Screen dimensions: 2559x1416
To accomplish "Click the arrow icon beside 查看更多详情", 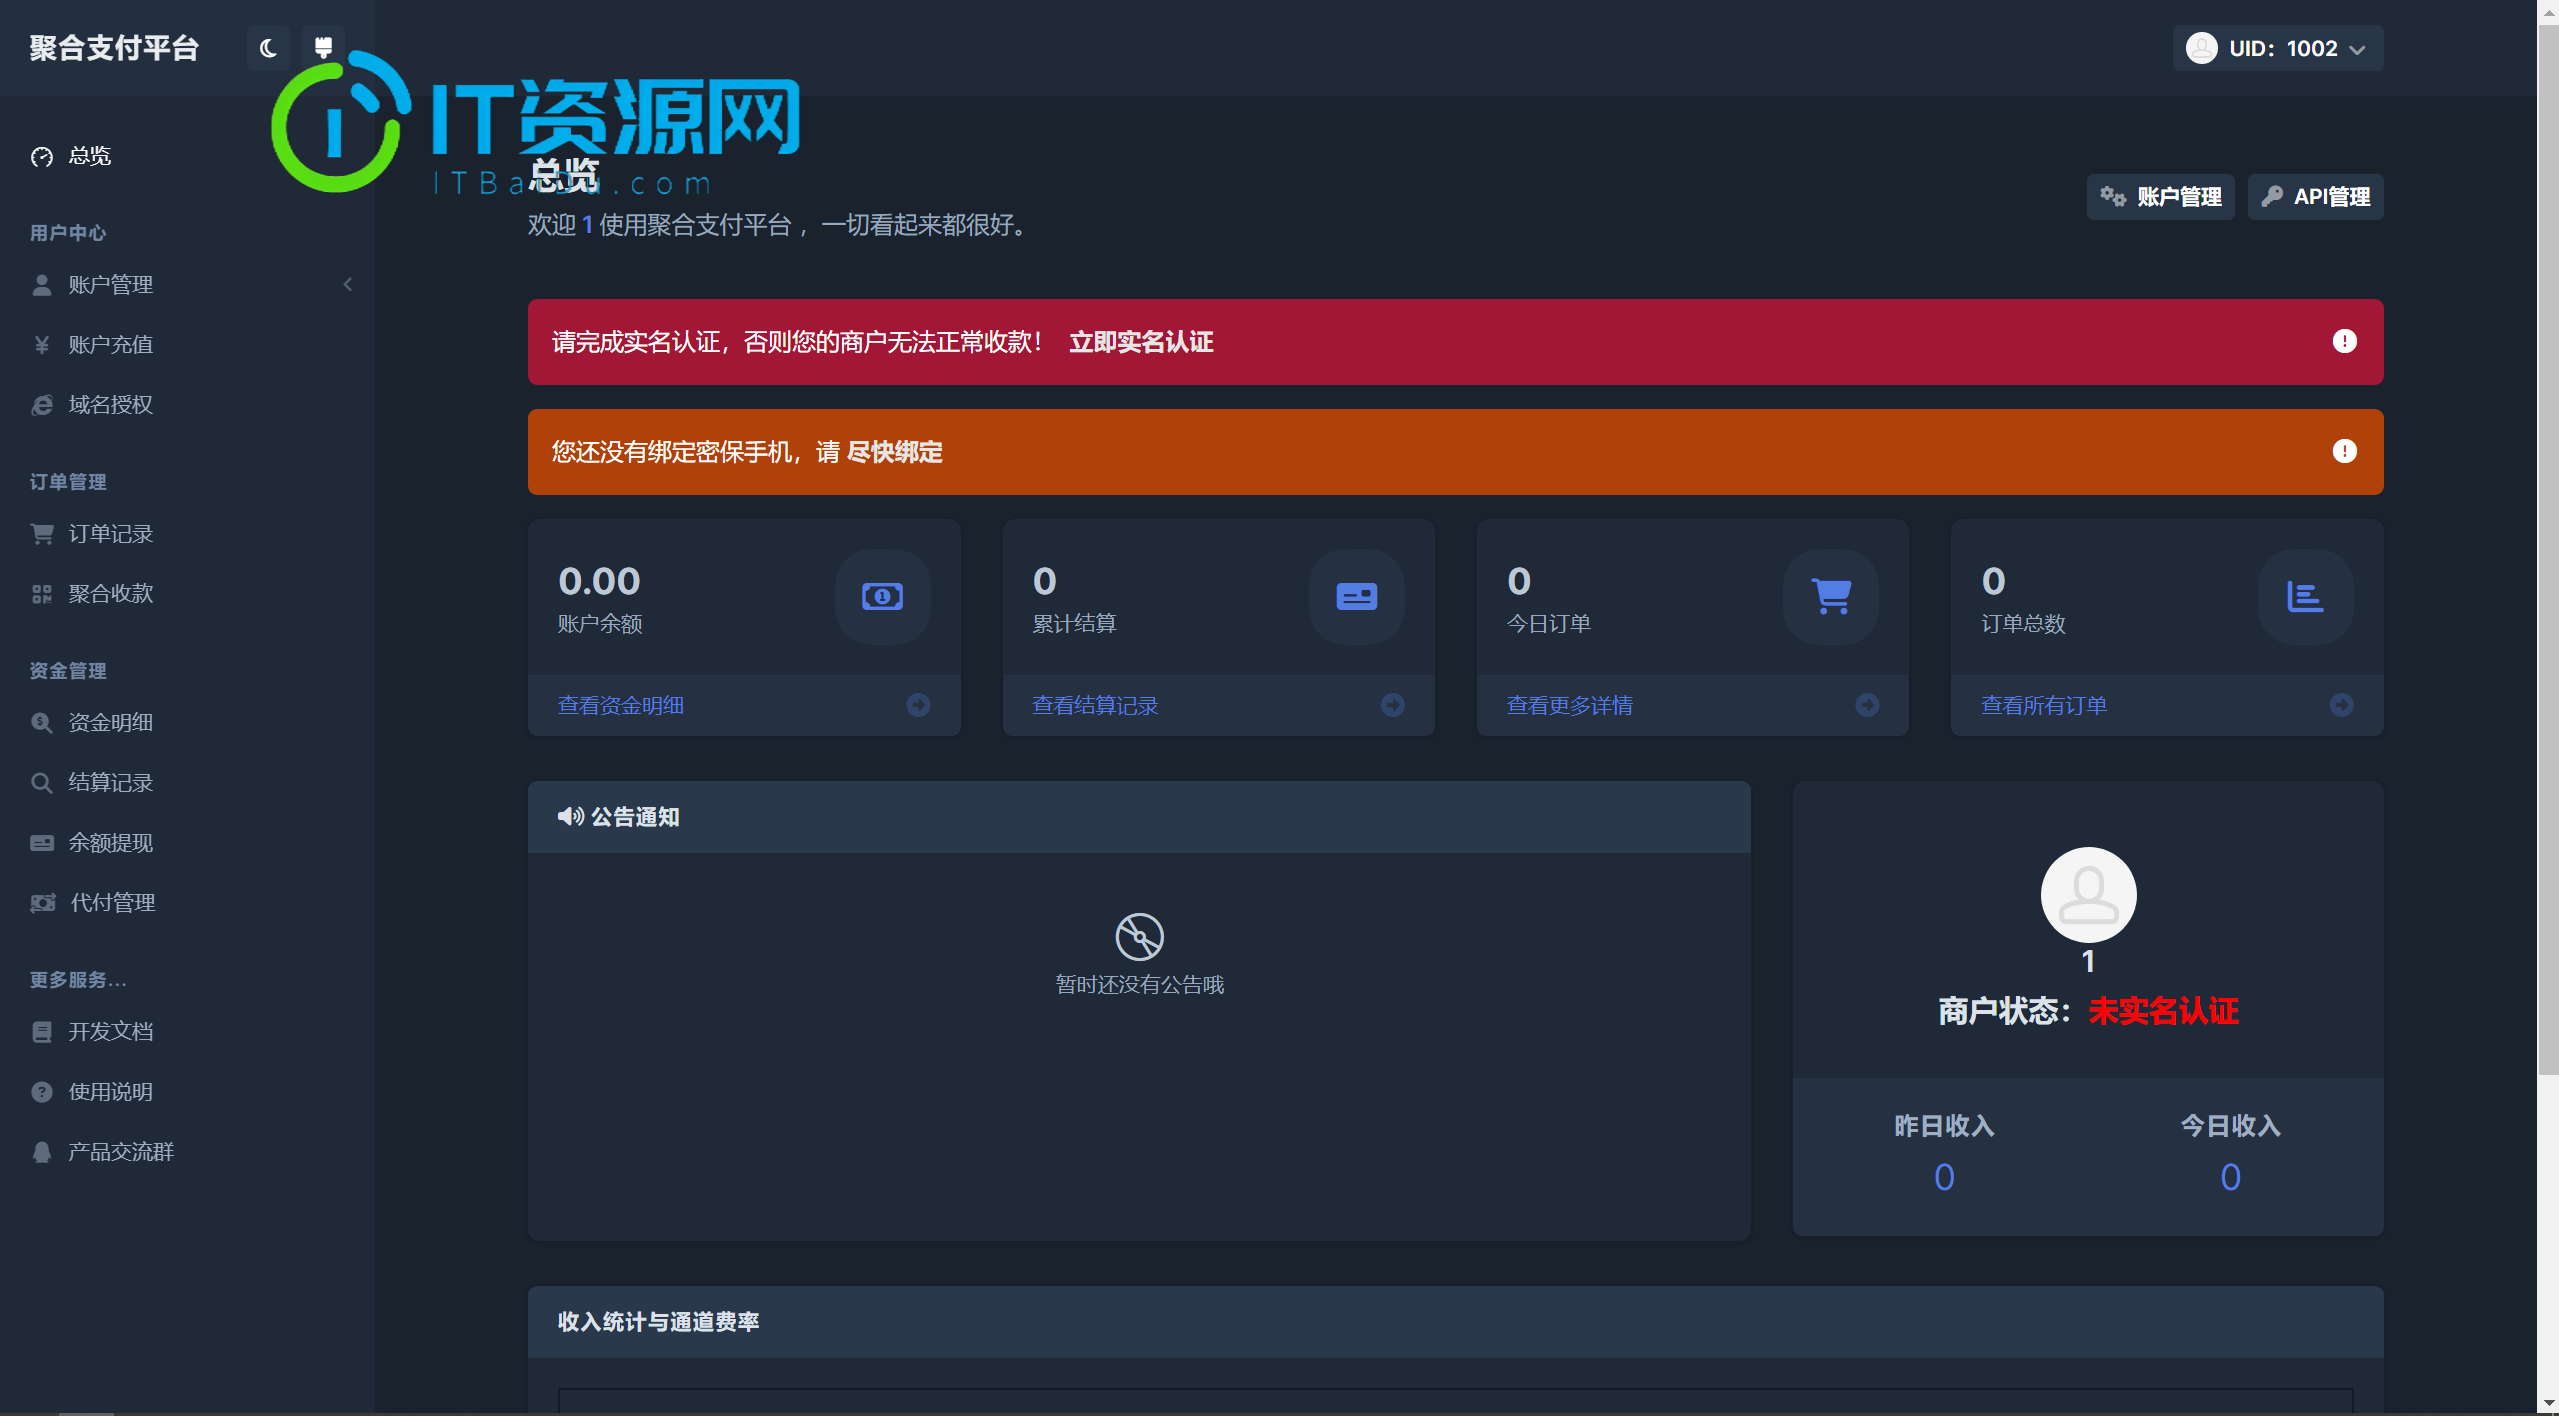I will click(1867, 705).
